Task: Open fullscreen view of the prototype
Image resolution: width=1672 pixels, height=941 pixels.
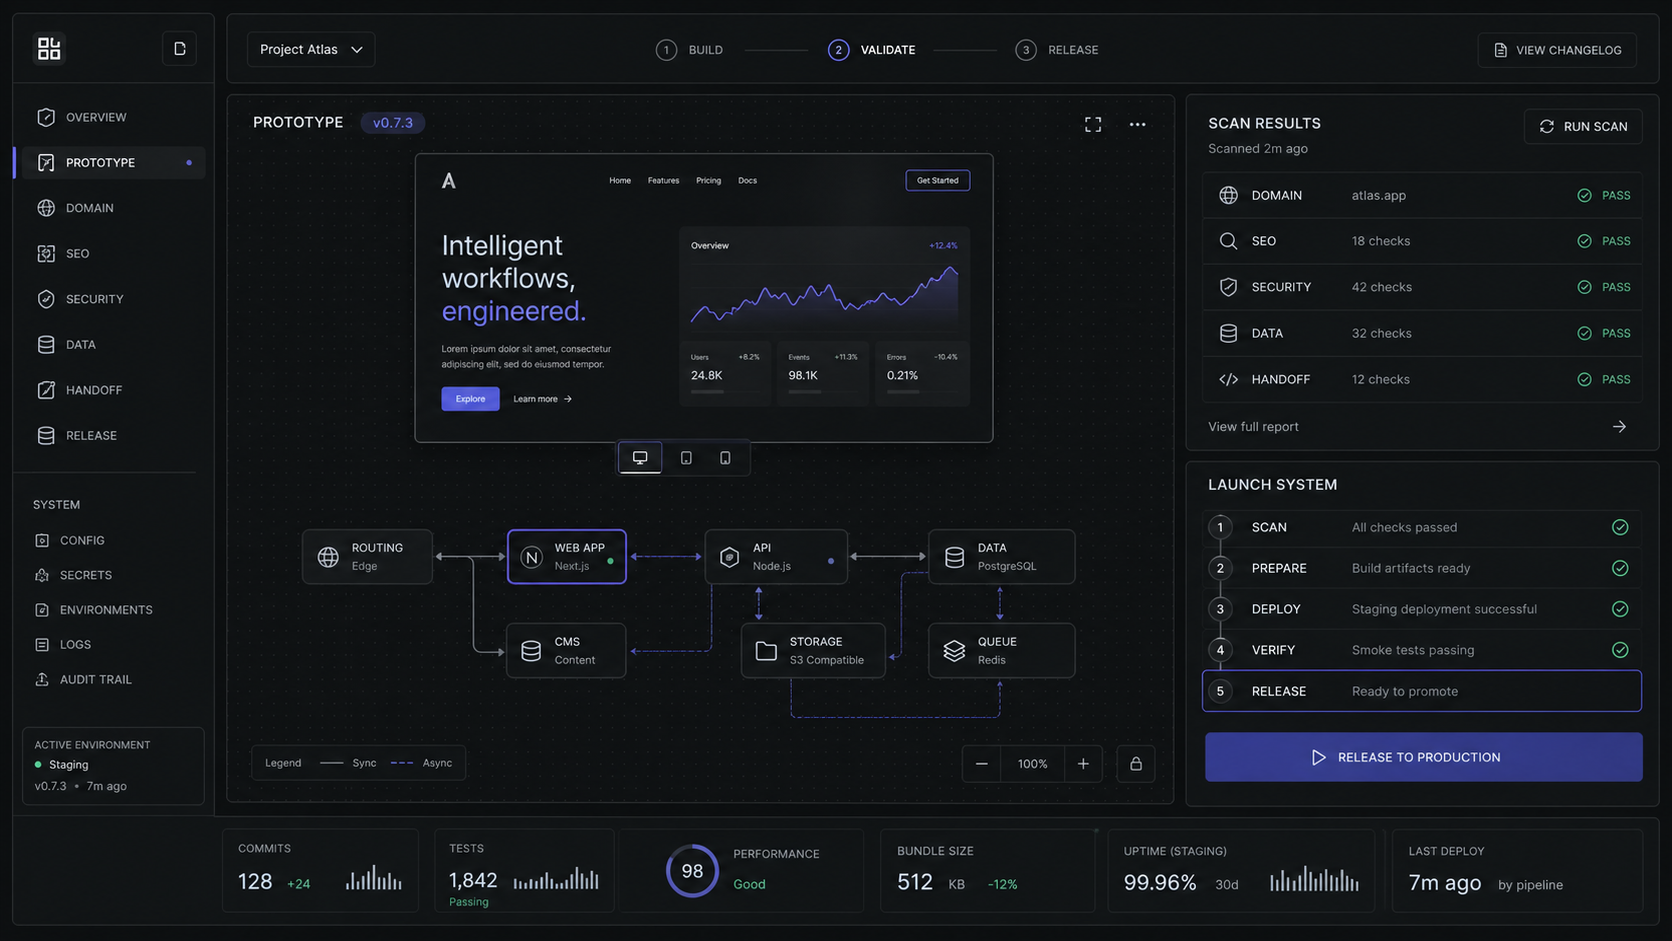Action: coord(1093,124)
